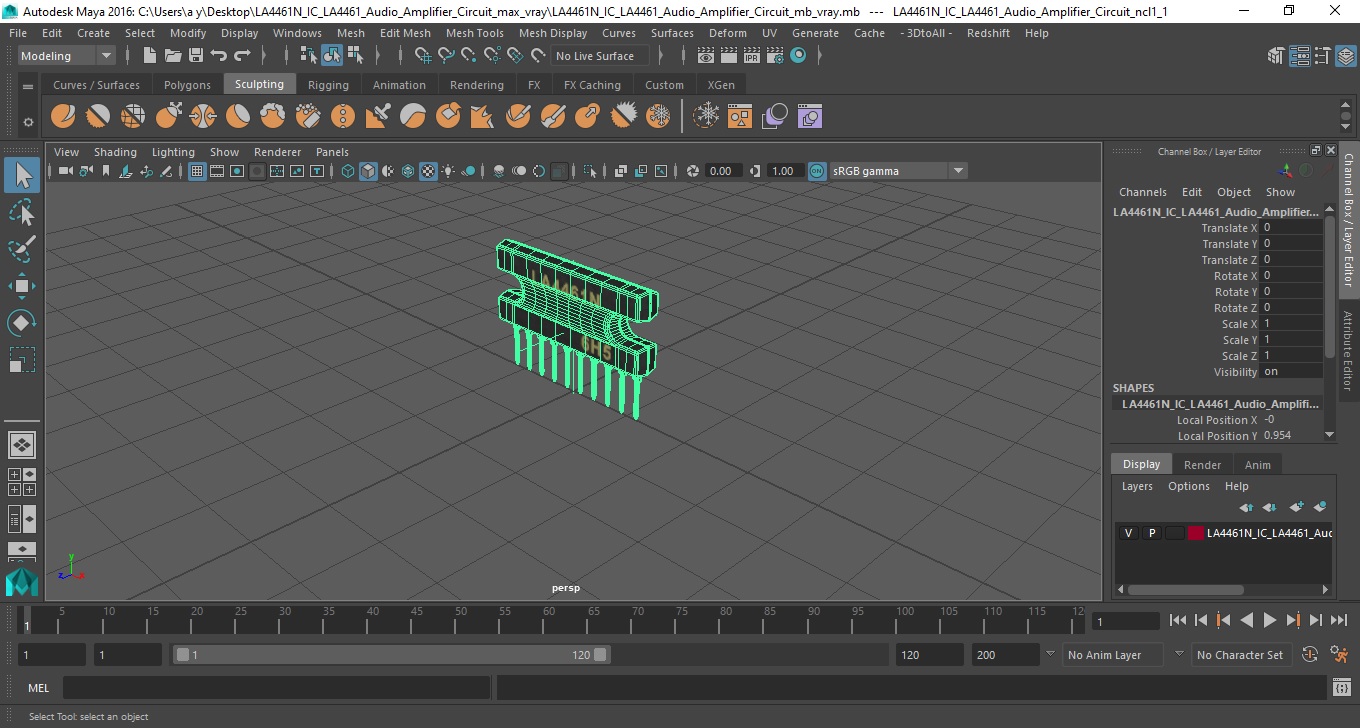1360x728 pixels.
Task: Play the animation forward
Action: point(1269,620)
